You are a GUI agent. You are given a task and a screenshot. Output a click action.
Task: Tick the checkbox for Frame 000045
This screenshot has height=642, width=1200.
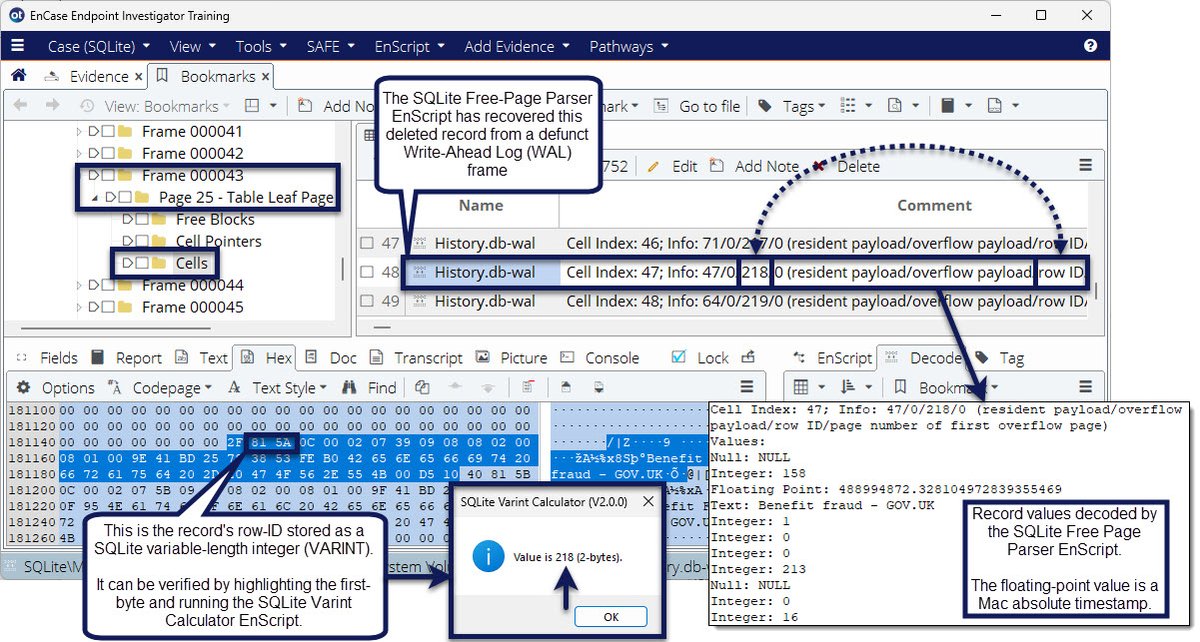pos(107,307)
